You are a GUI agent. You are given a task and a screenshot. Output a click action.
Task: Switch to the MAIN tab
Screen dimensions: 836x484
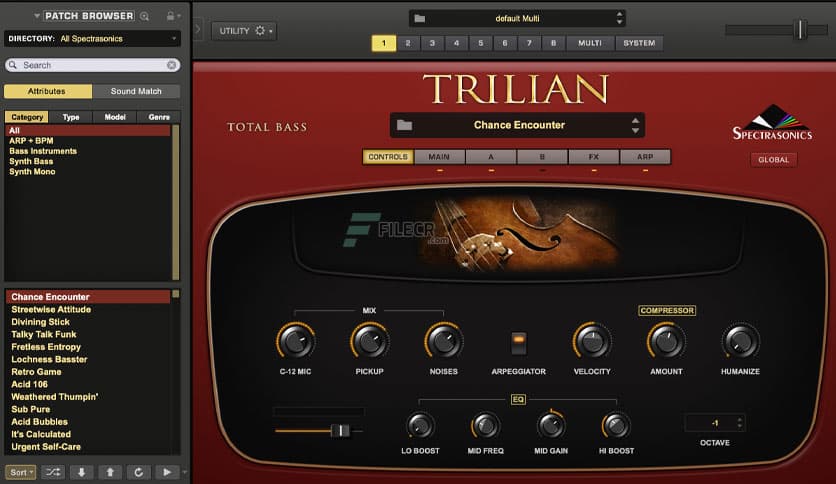[439, 157]
